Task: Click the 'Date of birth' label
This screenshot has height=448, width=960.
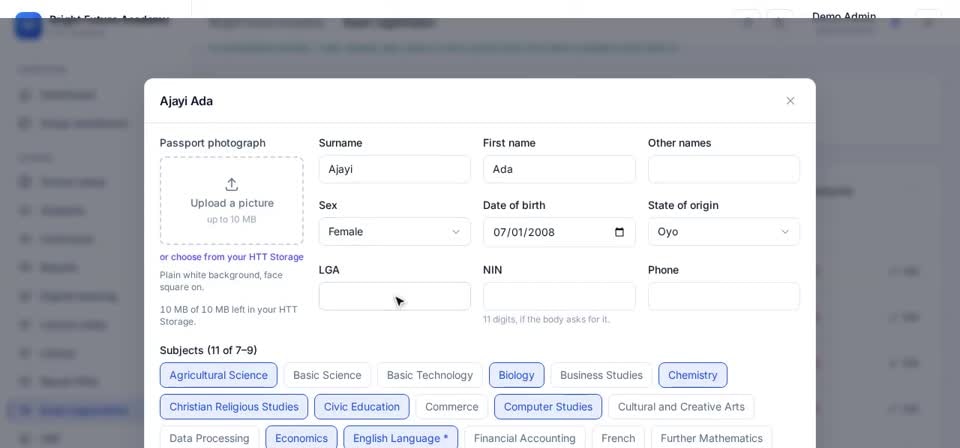Action: pyautogui.click(x=514, y=205)
